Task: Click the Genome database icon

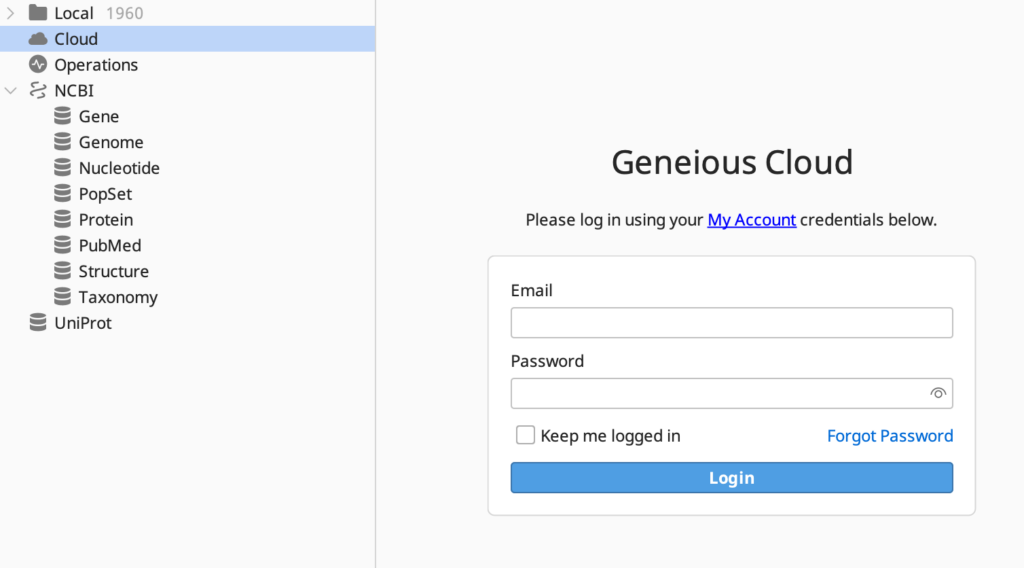Action: coord(62,143)
